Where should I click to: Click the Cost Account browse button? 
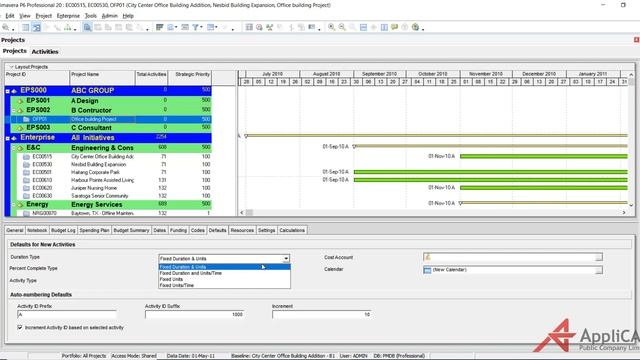point(598,257)
